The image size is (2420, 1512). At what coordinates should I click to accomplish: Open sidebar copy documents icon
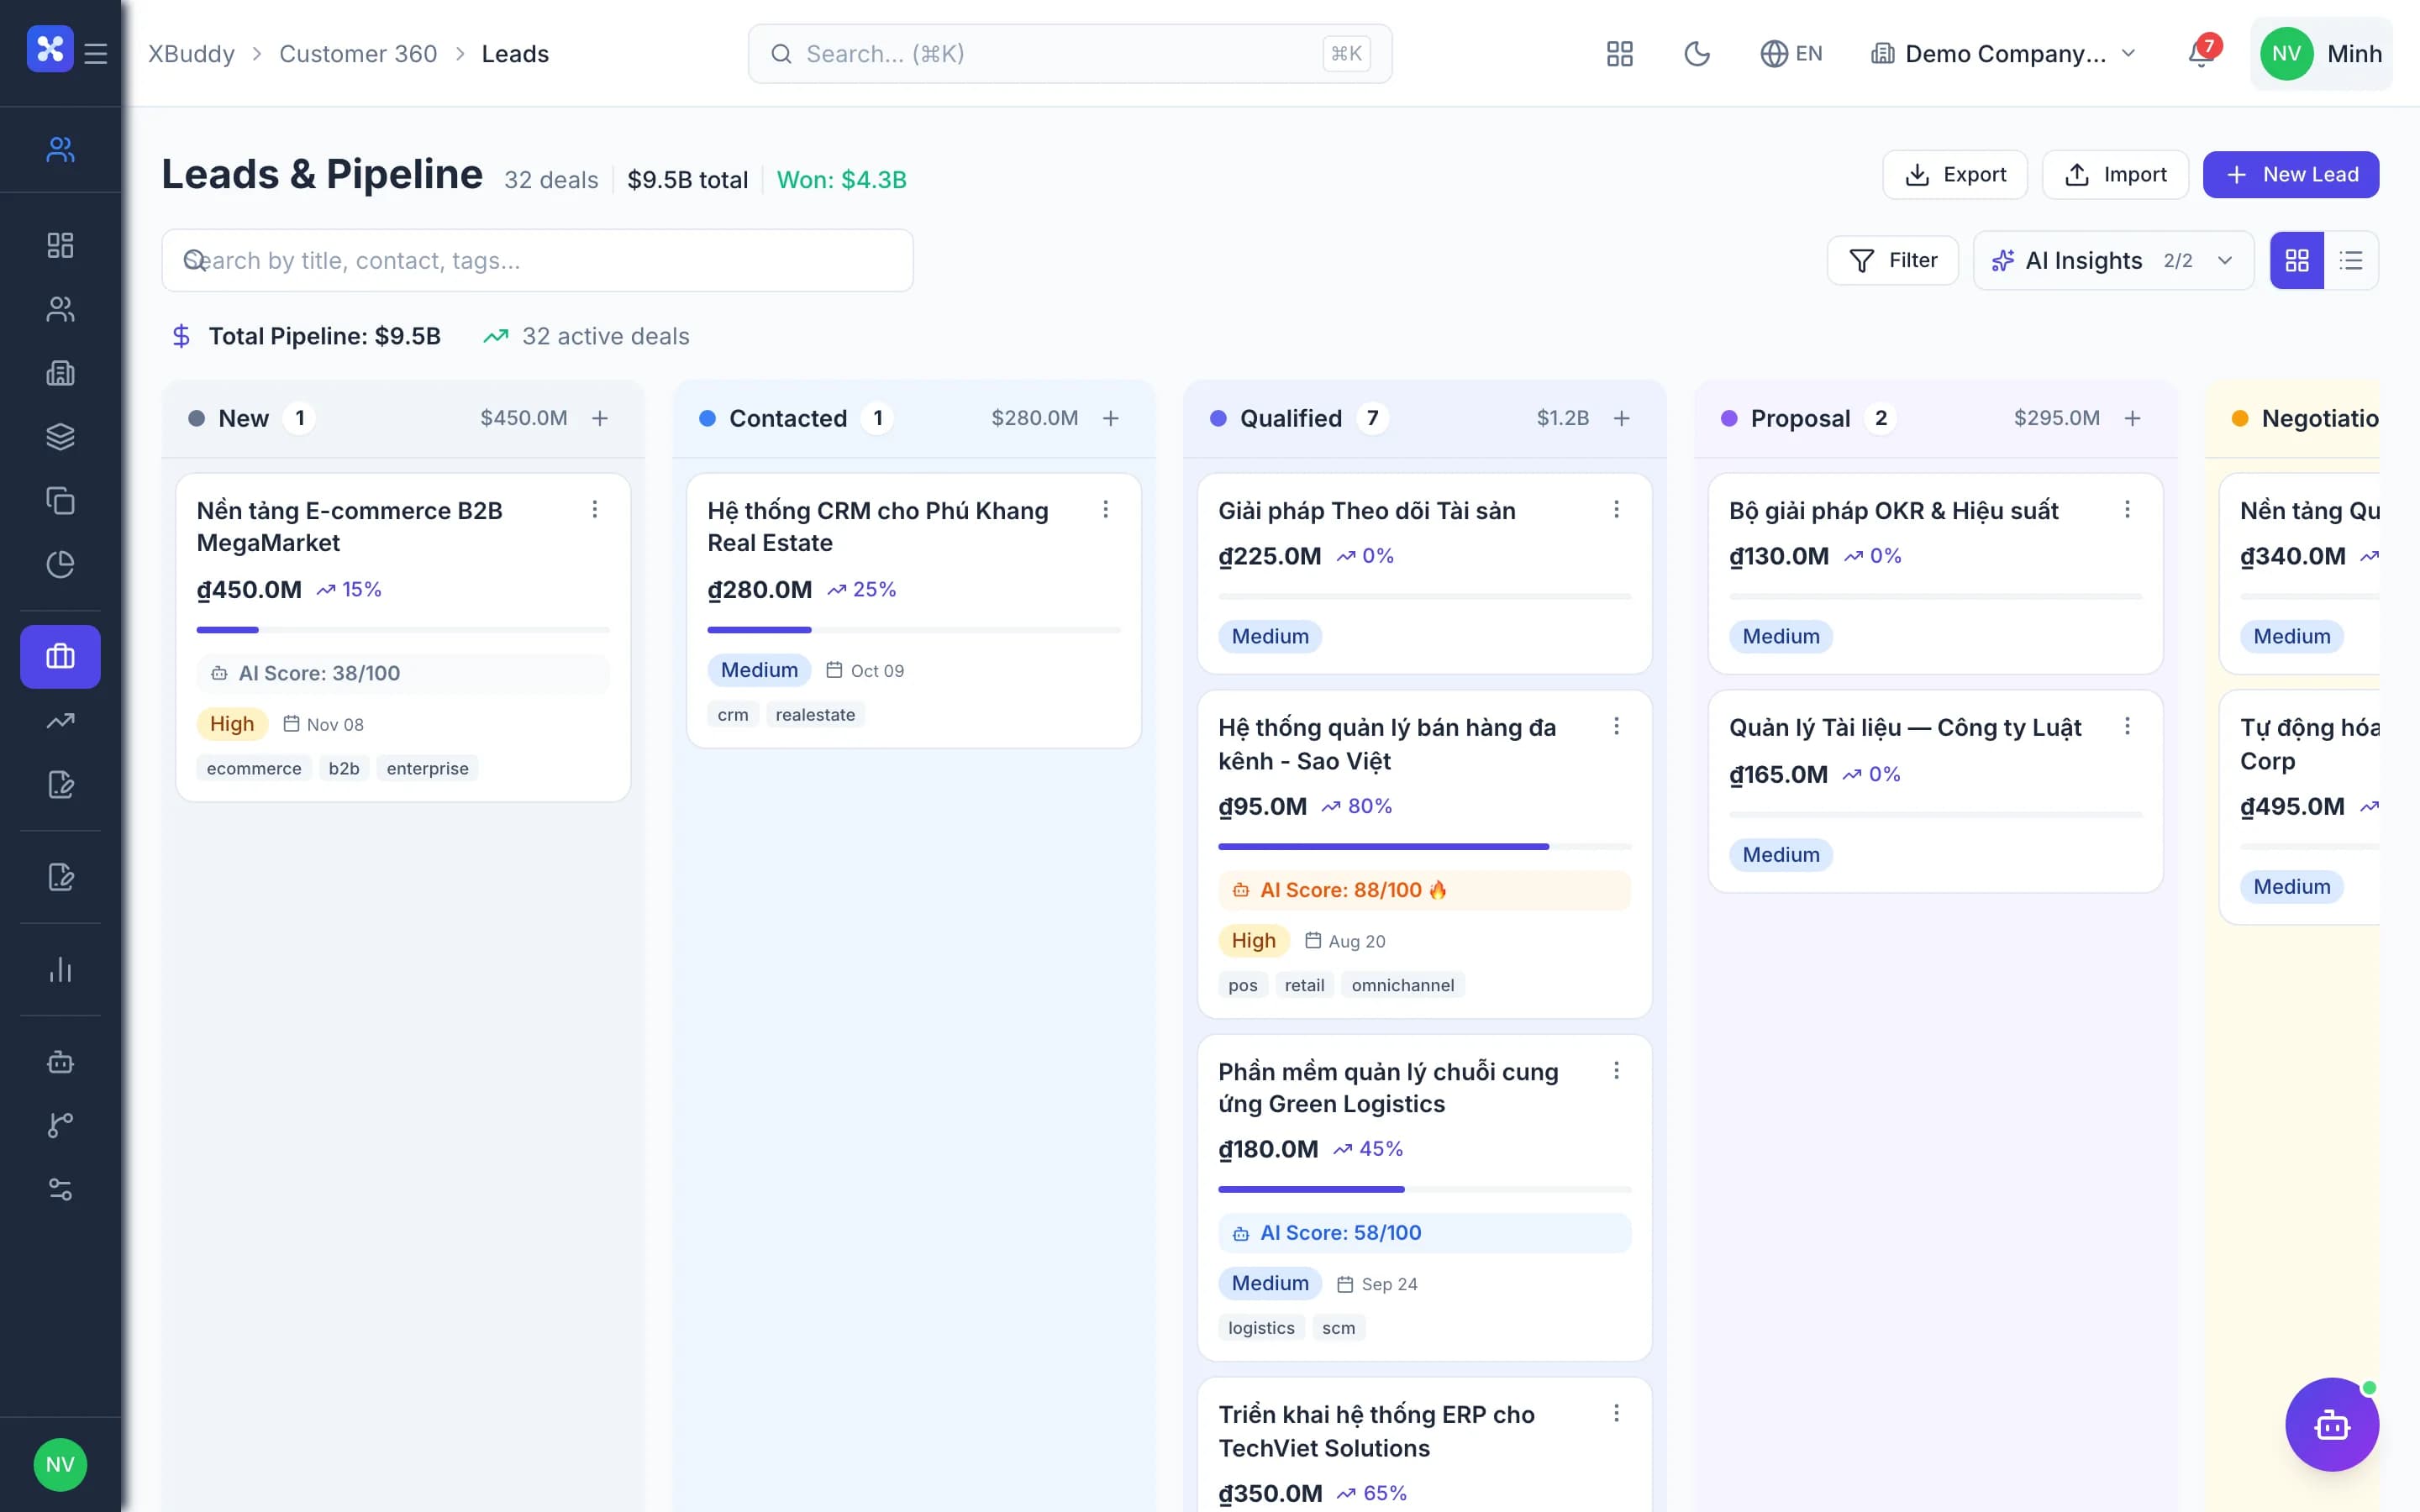(x=60, y=500)
